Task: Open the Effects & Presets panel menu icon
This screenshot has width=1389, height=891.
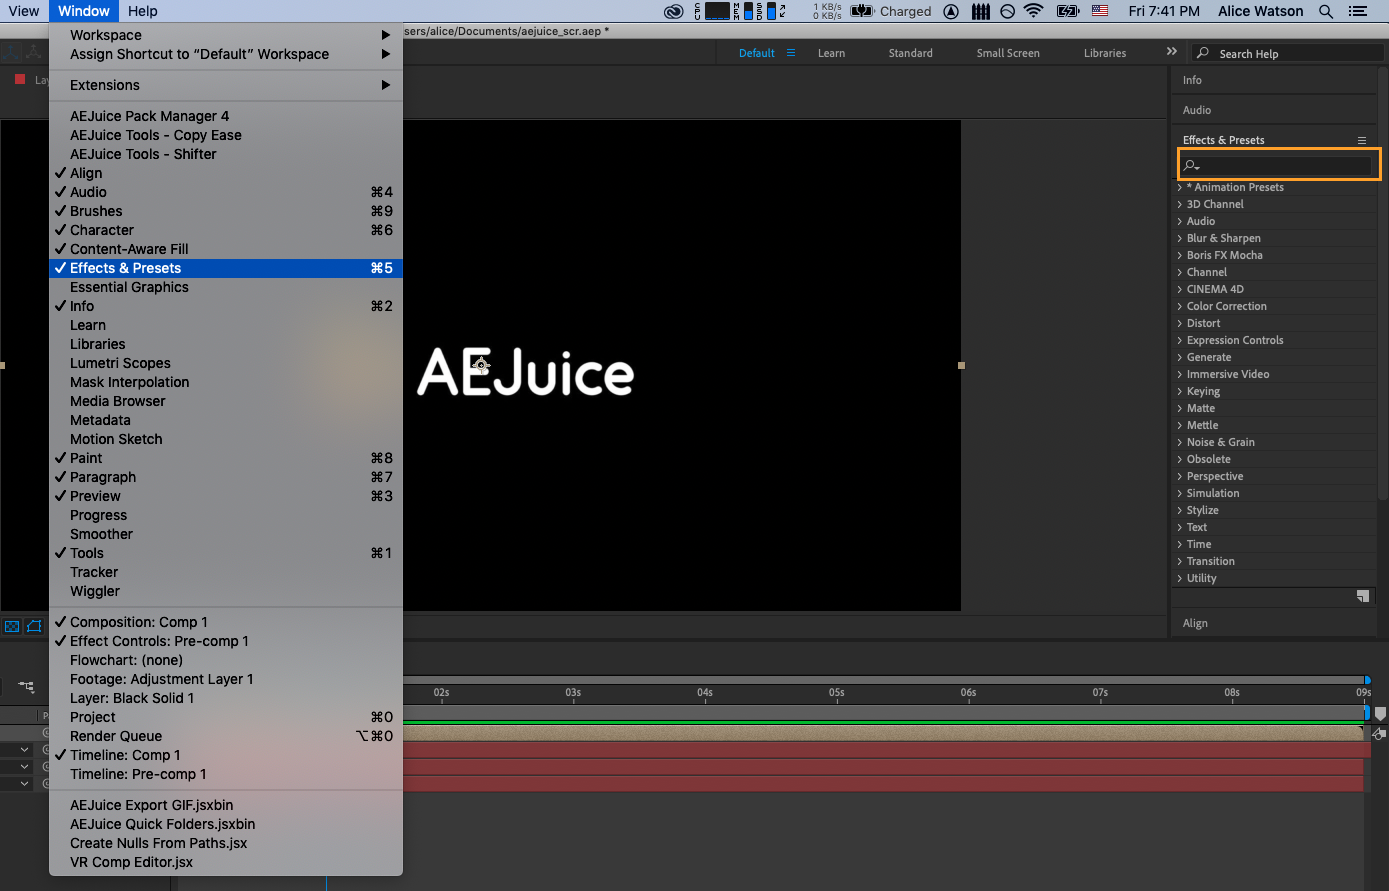Action: pos(1362,140)
